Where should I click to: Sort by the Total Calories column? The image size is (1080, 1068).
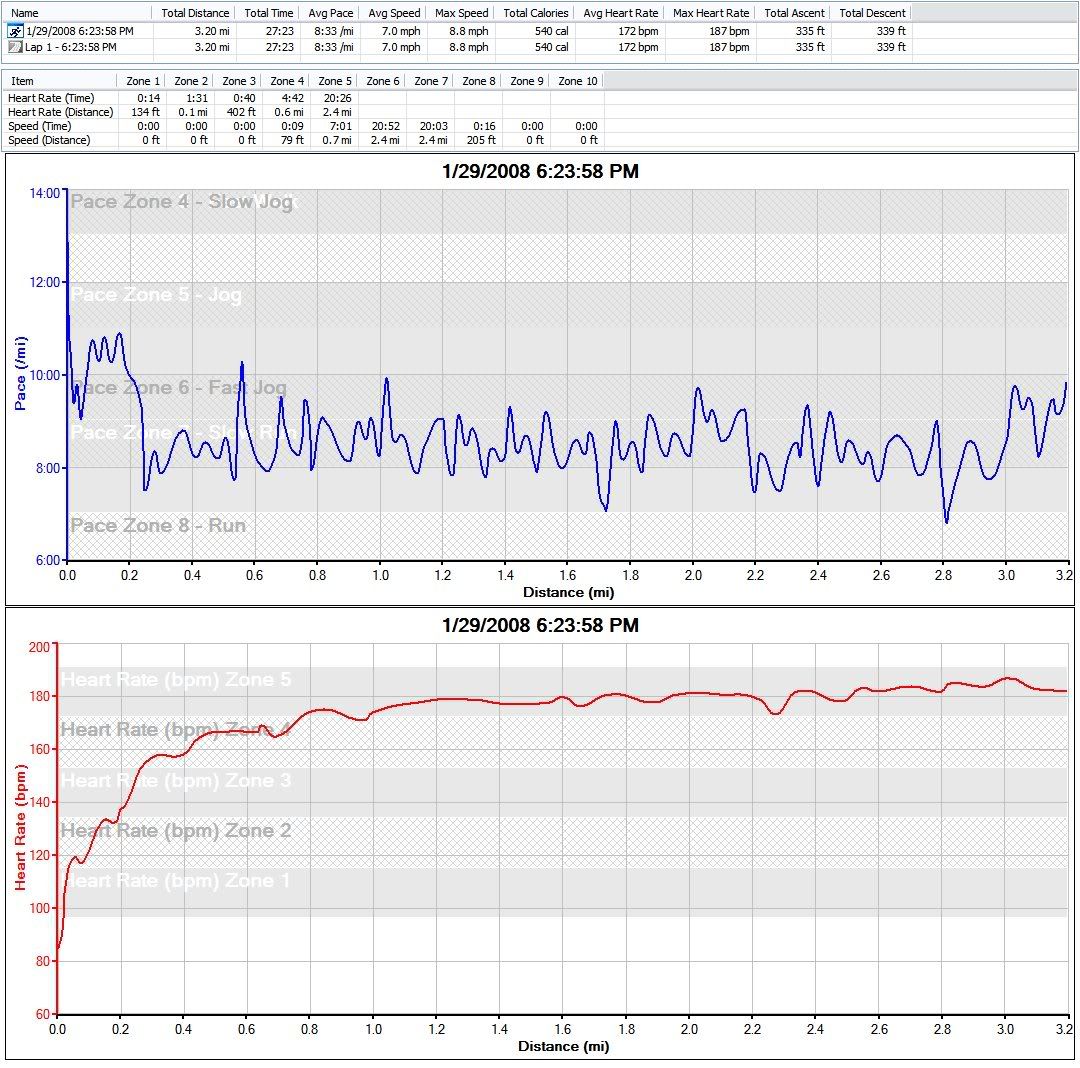coord(535,13)
